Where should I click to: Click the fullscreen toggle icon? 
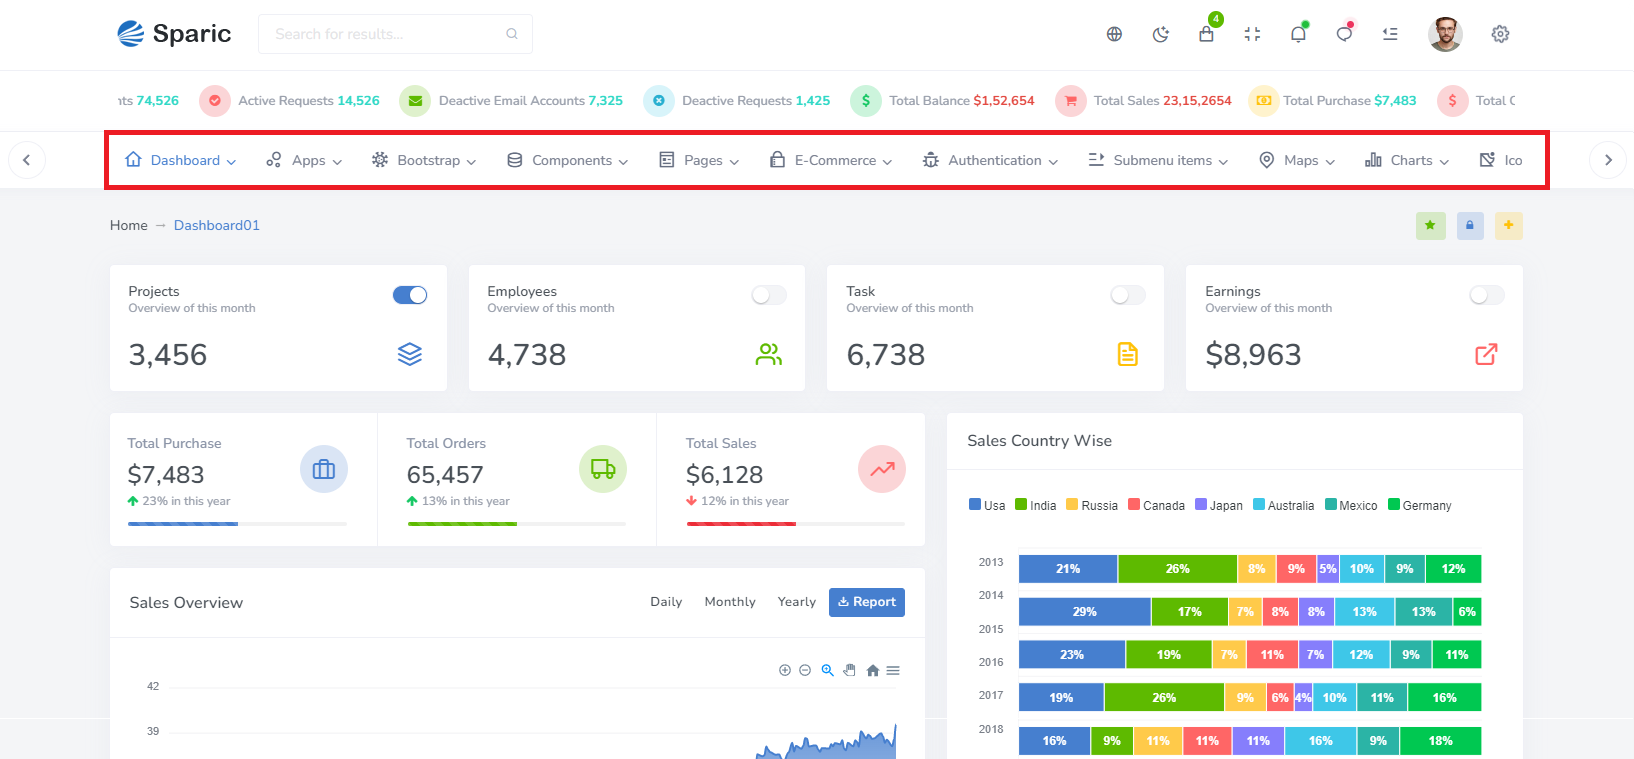(x=1252, y=34)
